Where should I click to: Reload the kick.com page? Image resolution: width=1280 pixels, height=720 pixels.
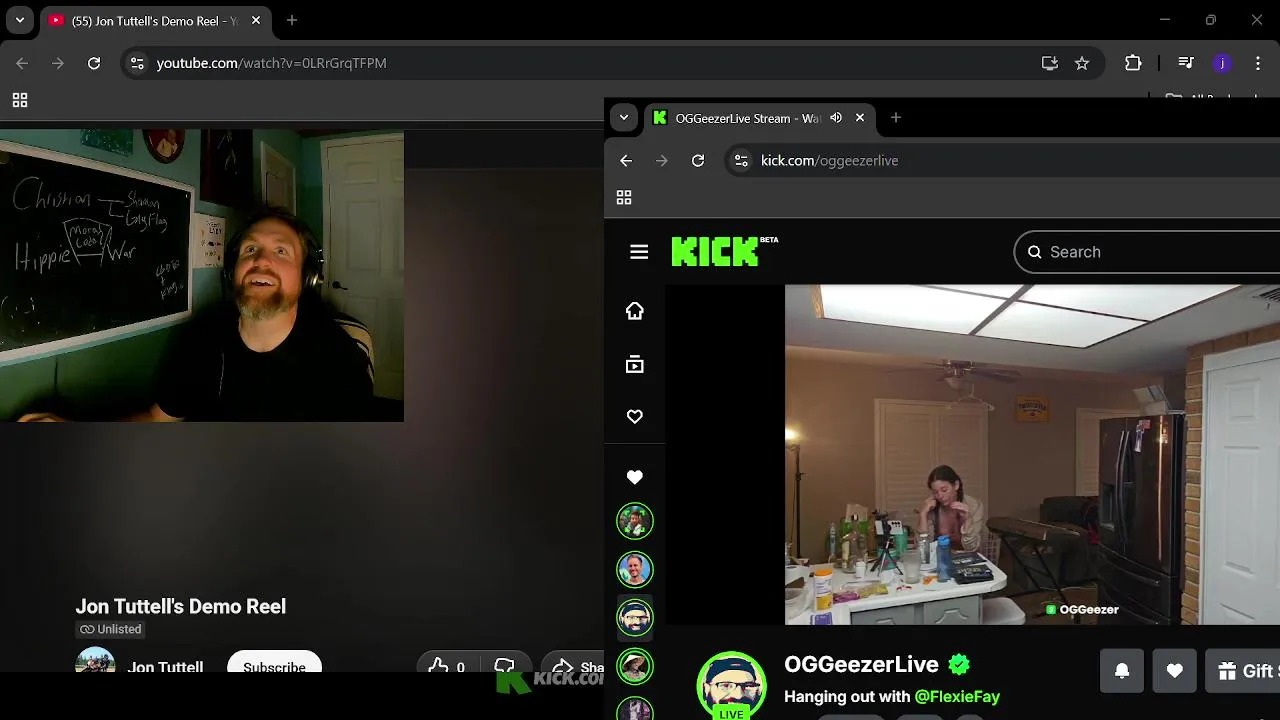[x=698, y=160]
